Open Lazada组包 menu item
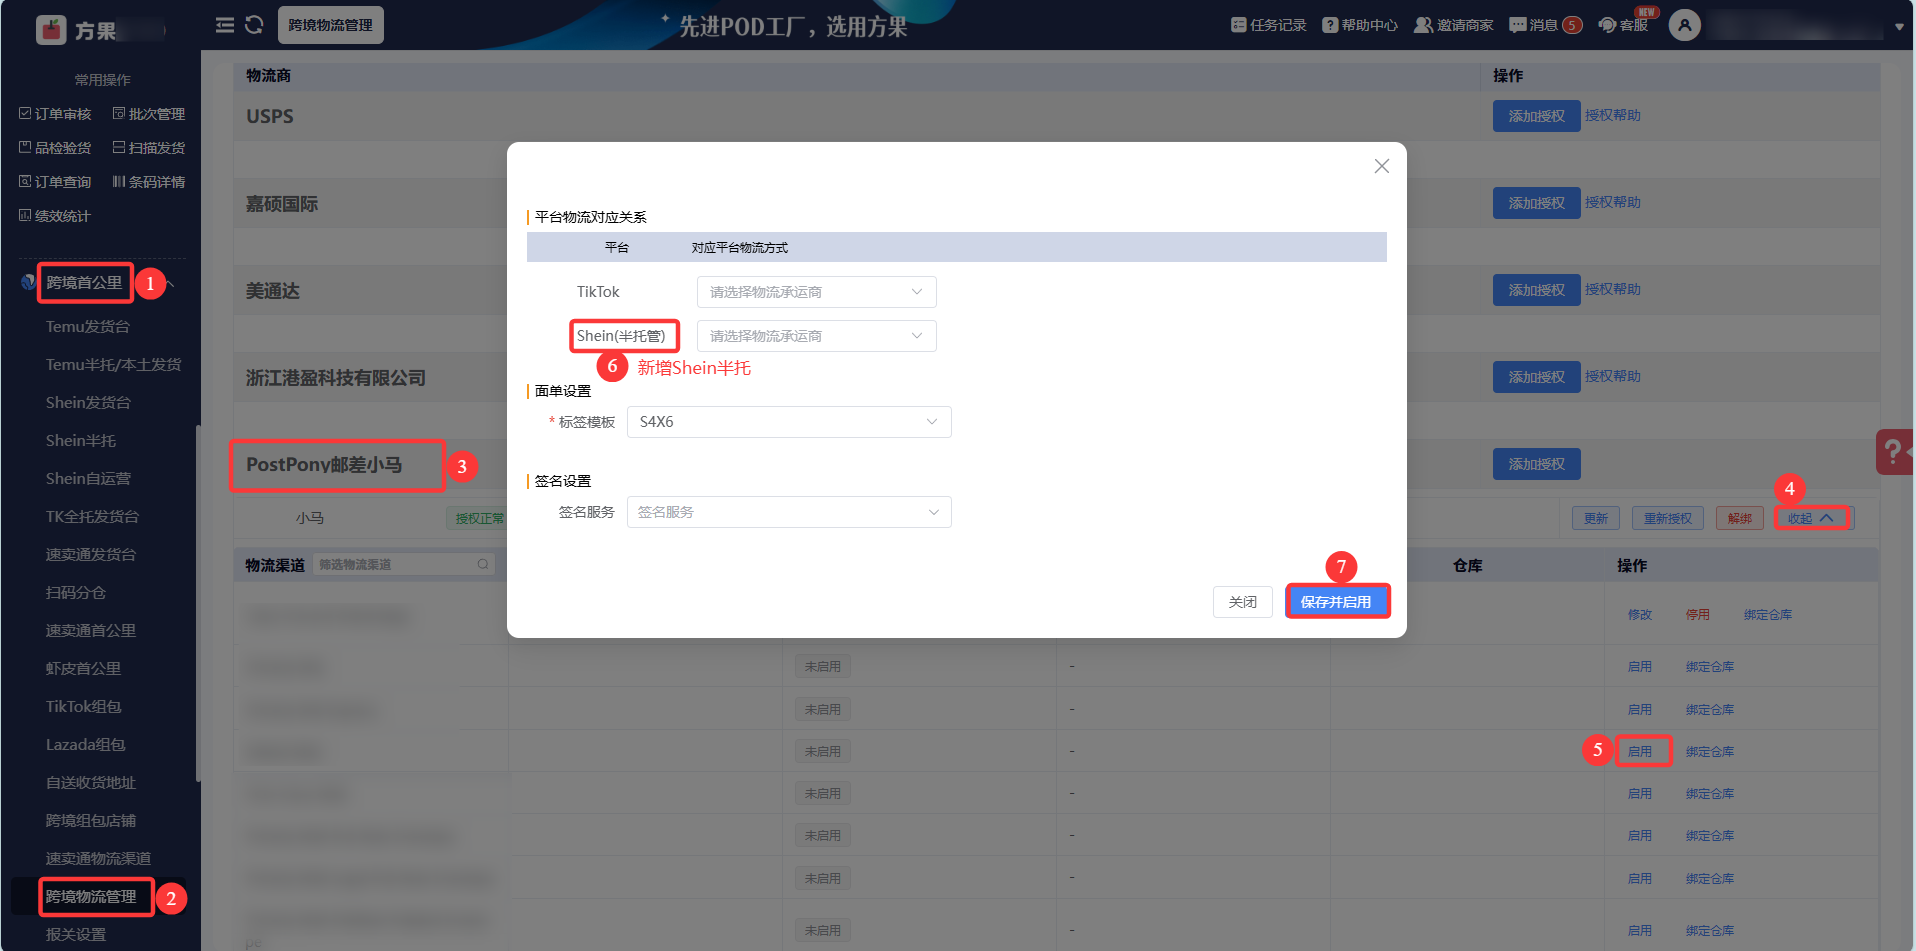This screenshot has height=951, width=1916. pyautogui.click(x=86, y=745)
